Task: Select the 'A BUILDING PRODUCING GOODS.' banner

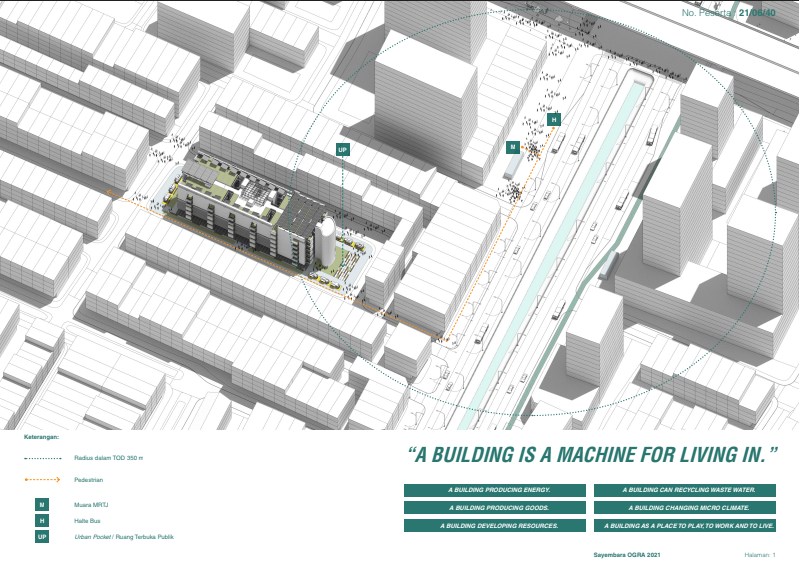Action: (x=495, y=508)
